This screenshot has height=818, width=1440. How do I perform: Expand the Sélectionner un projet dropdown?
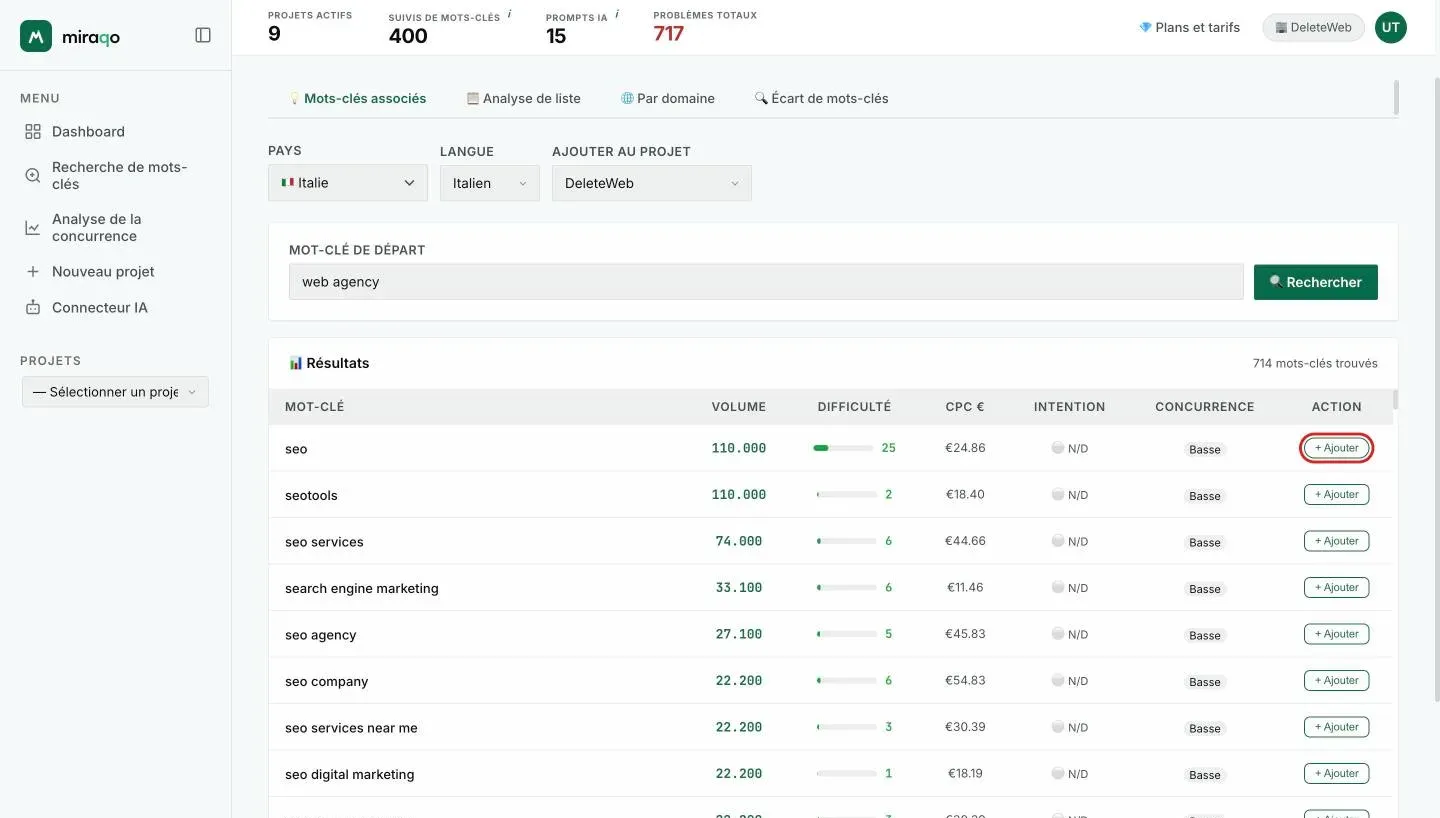point(115,392)
